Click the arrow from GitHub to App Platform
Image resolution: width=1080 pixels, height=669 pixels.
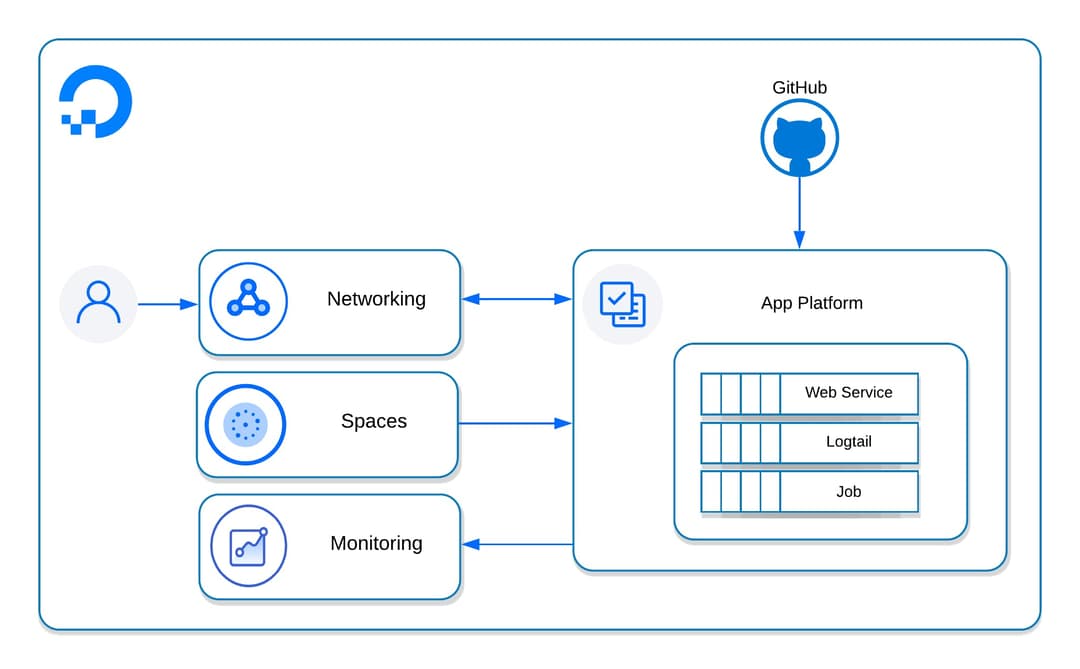(x=799, y=212)
